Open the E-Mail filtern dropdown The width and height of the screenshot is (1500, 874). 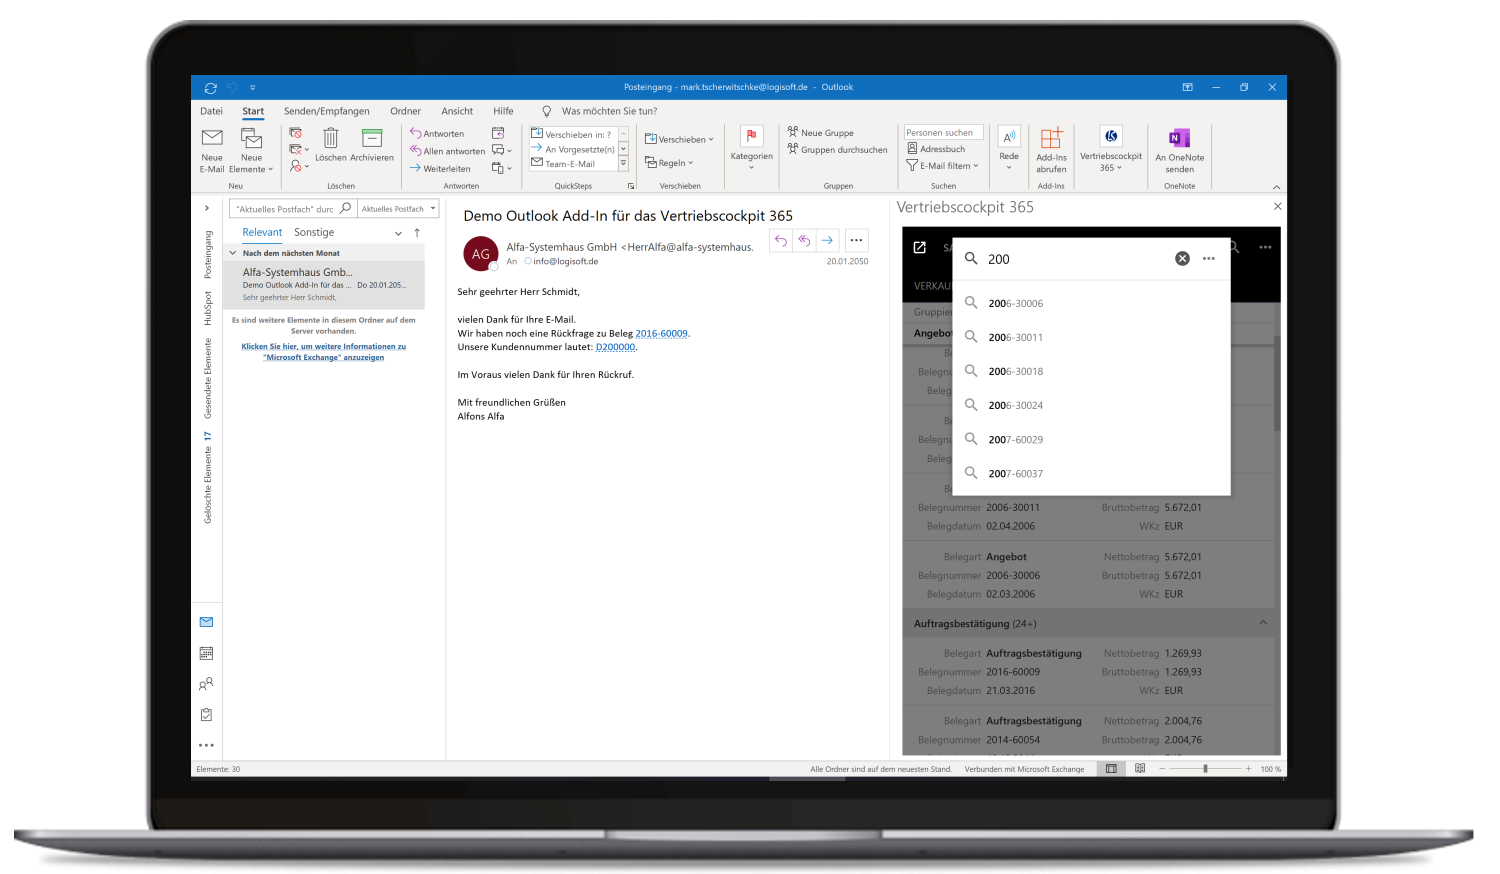[942, 166]
